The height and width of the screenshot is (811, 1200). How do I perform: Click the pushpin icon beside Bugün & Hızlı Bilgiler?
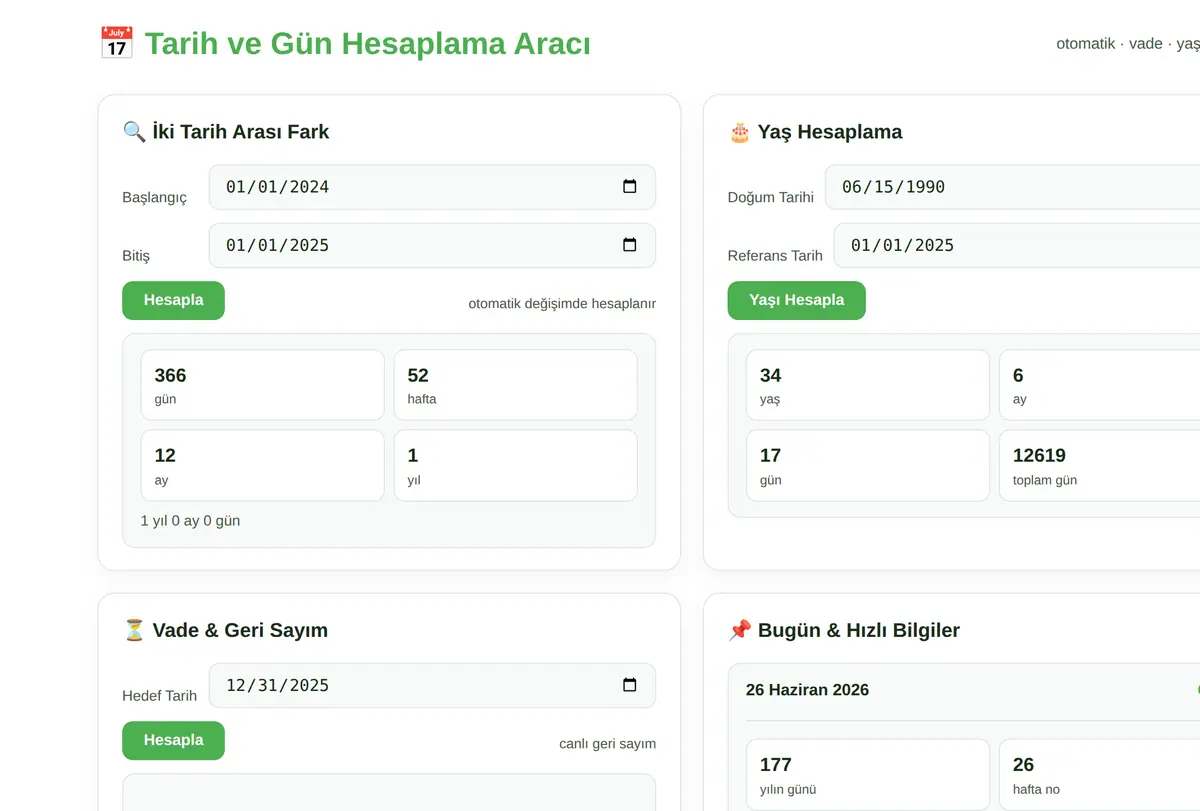(x=740, y=630)
